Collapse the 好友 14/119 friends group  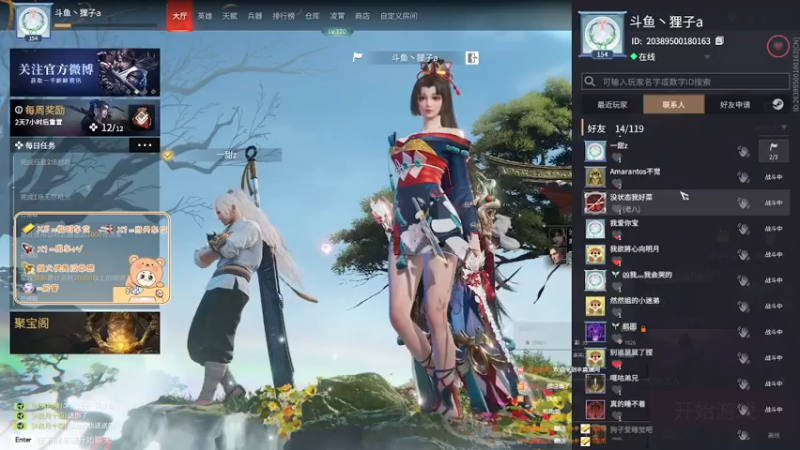point(615,129)
